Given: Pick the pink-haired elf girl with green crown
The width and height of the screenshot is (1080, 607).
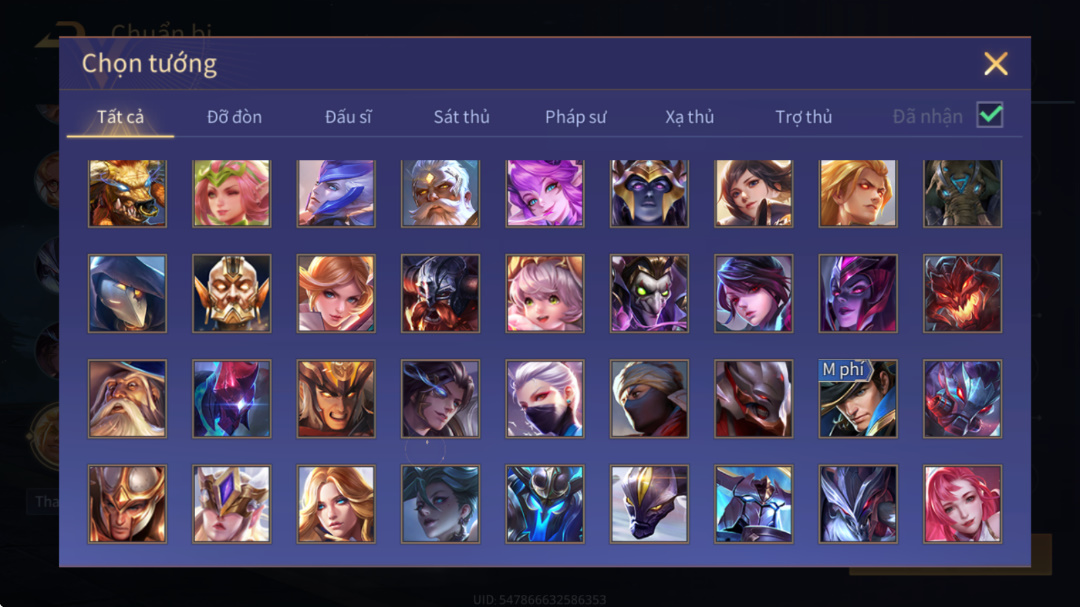Looking at the screenshot, I should (231, 194).
